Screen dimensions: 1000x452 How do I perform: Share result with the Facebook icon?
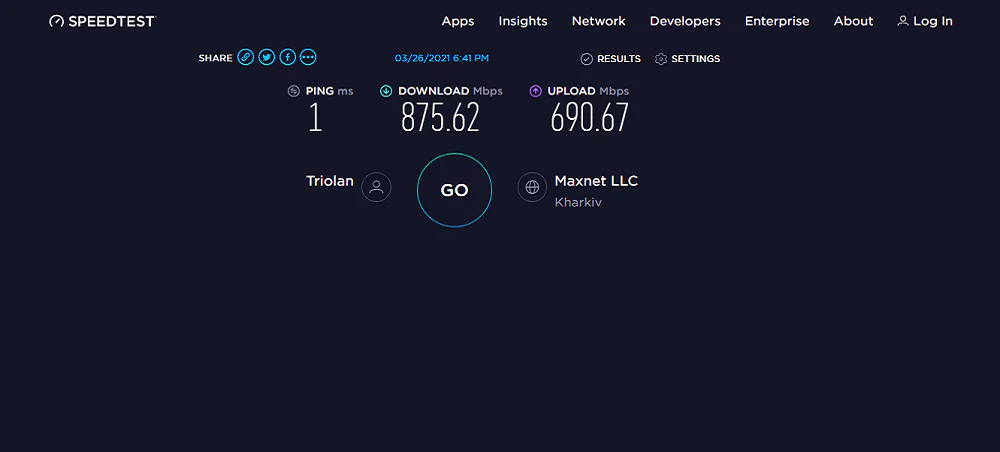click(288, 57)
